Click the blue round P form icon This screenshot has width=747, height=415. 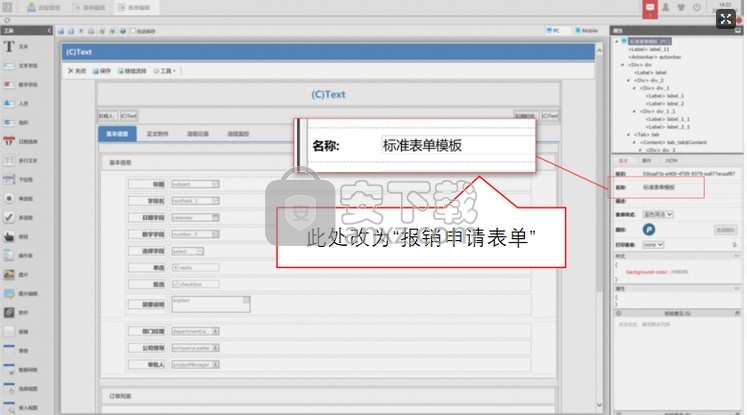click(648, 230)
